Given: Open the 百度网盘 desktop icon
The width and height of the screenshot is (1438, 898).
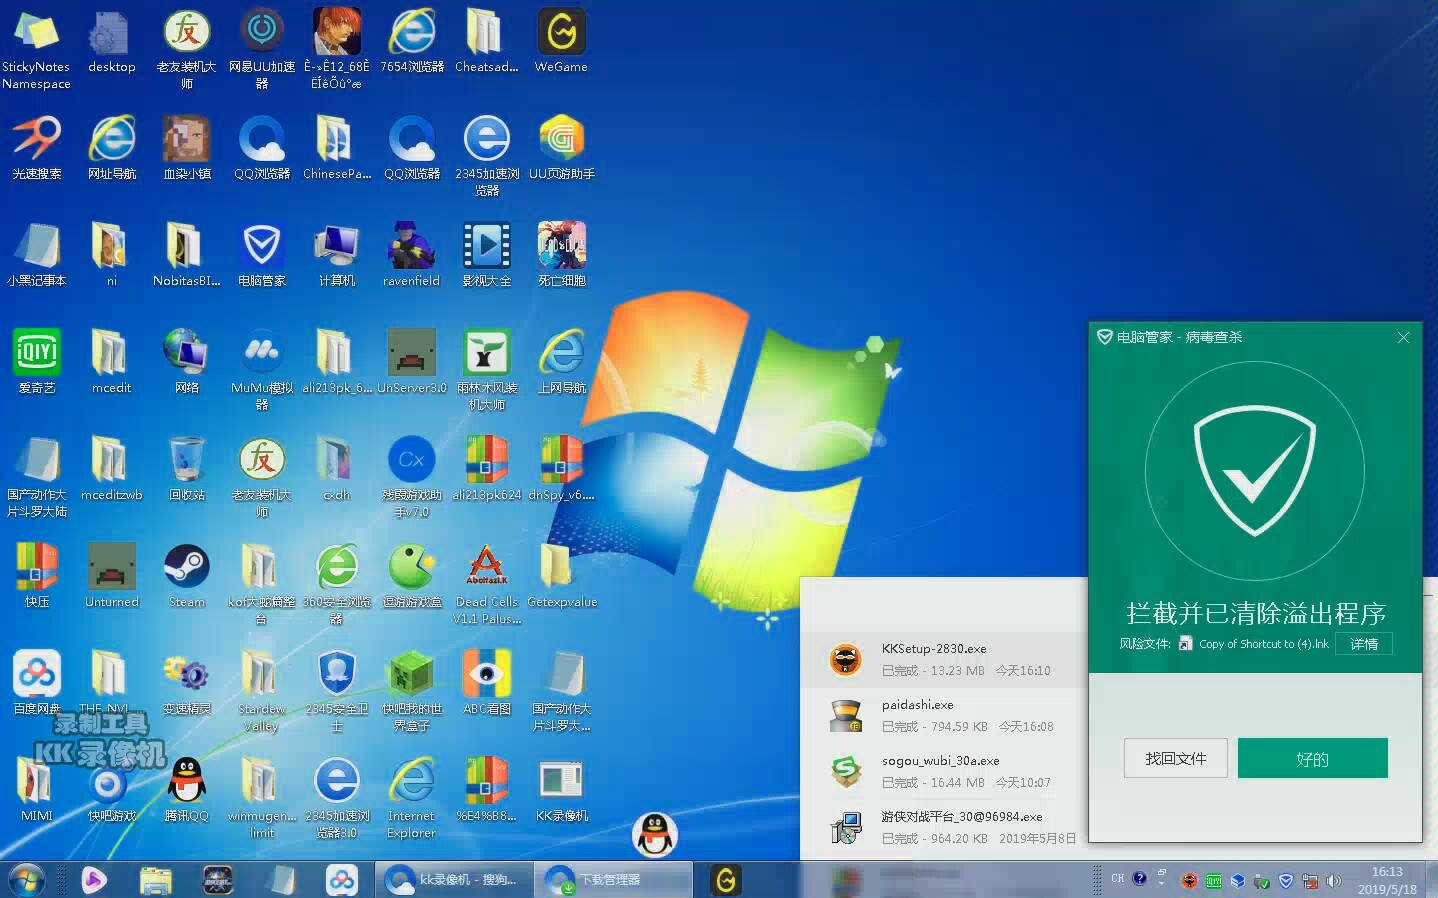Looking at the screenshot, I should click(x=37, y=682).
